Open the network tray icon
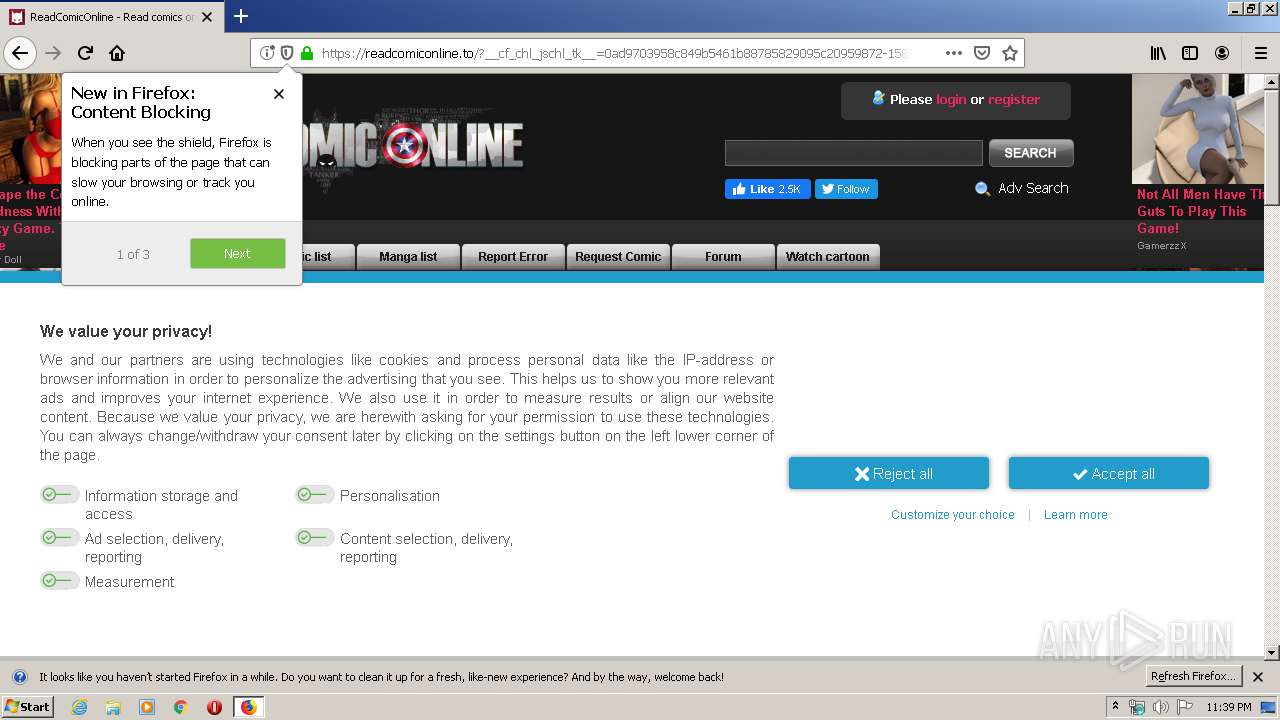 pos(1137,707)
